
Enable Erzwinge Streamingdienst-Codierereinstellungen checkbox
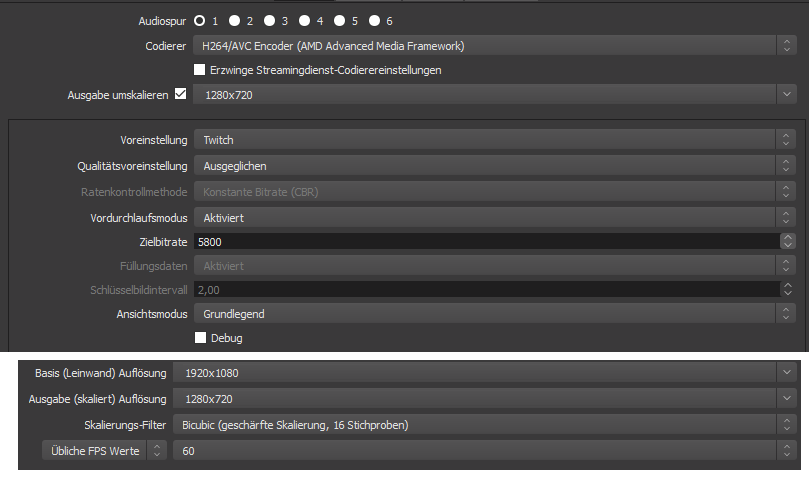(200, 70)
